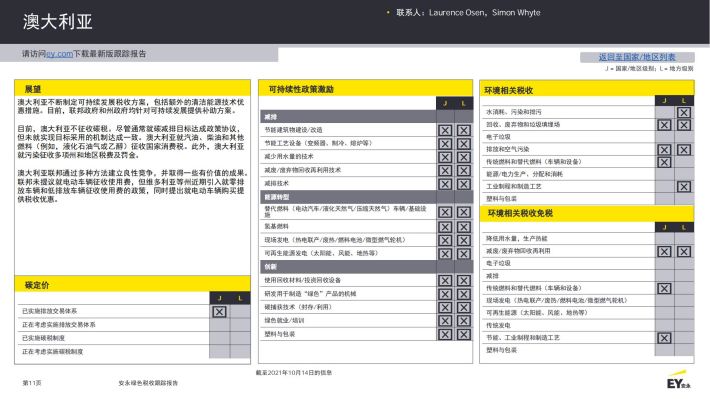Click the EY logo at bottom right

coord(678,380)
